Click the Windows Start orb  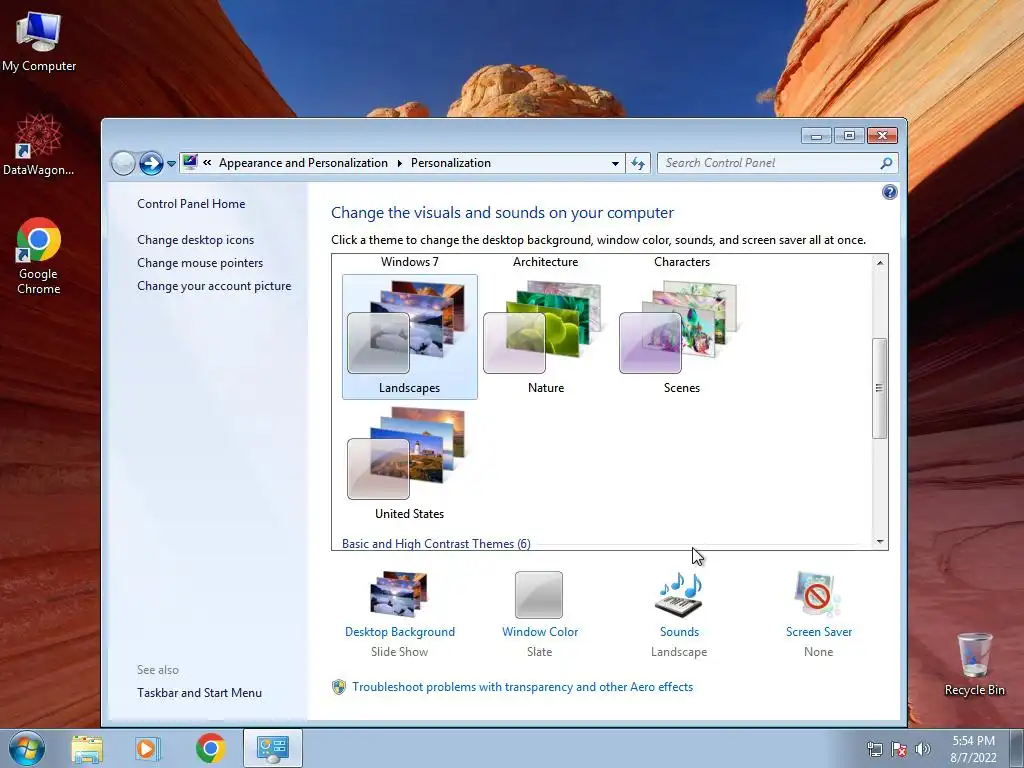(x=27, y=748)
